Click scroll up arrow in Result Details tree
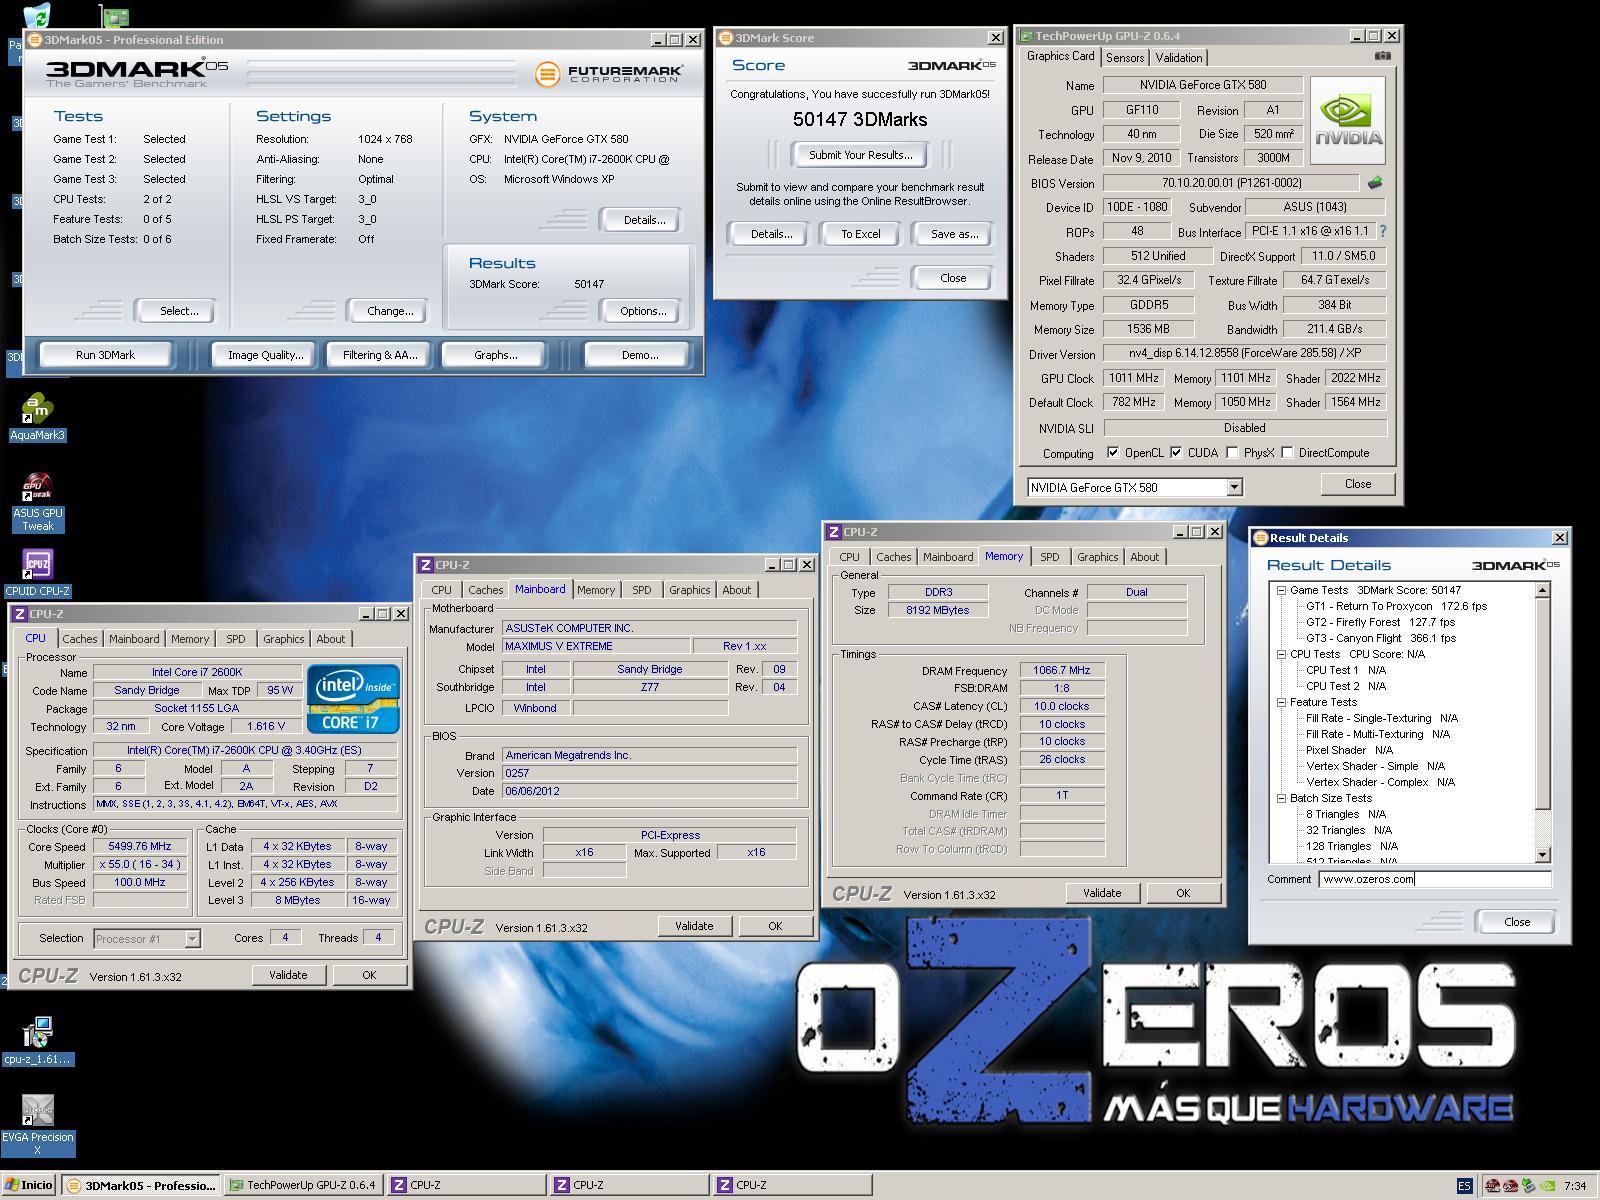Viewport: 1600px width, 1200px height. point(1542,590)
